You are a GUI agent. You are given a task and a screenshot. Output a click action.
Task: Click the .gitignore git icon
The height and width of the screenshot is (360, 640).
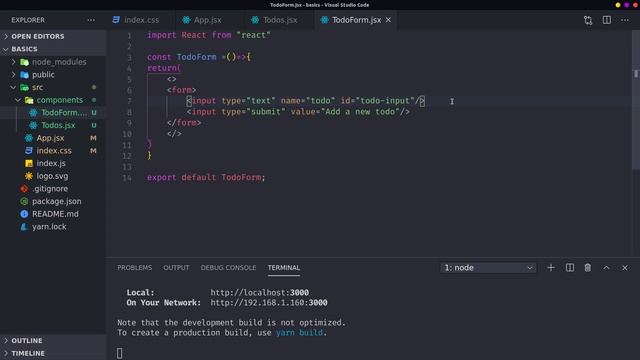click(x=24, y=189)
